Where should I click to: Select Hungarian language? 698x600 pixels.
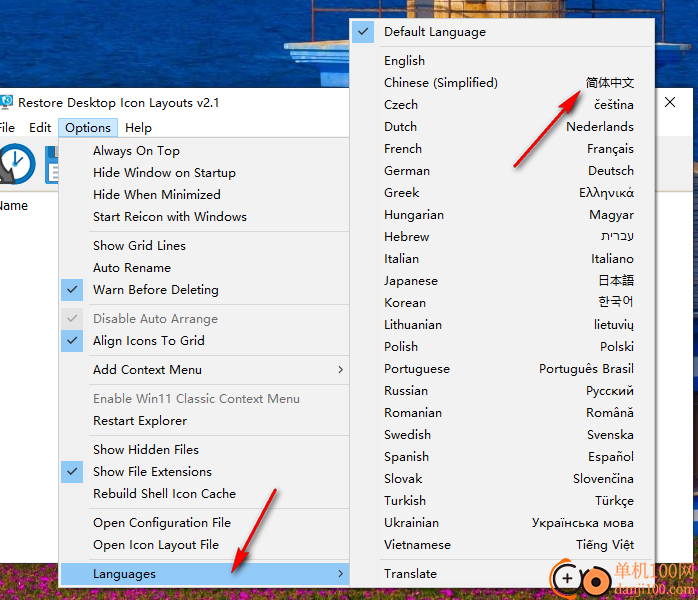502,215
